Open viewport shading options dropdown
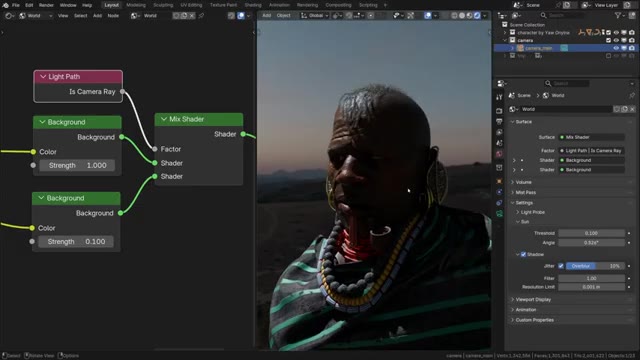640x360 pixels. [x=484, y=16]
